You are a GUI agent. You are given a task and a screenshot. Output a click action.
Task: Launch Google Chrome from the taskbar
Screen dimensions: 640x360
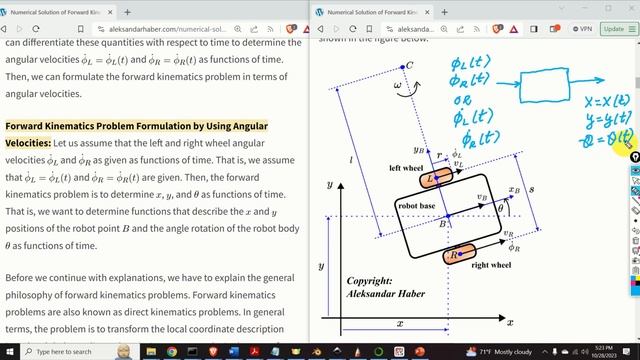(172, 351)
